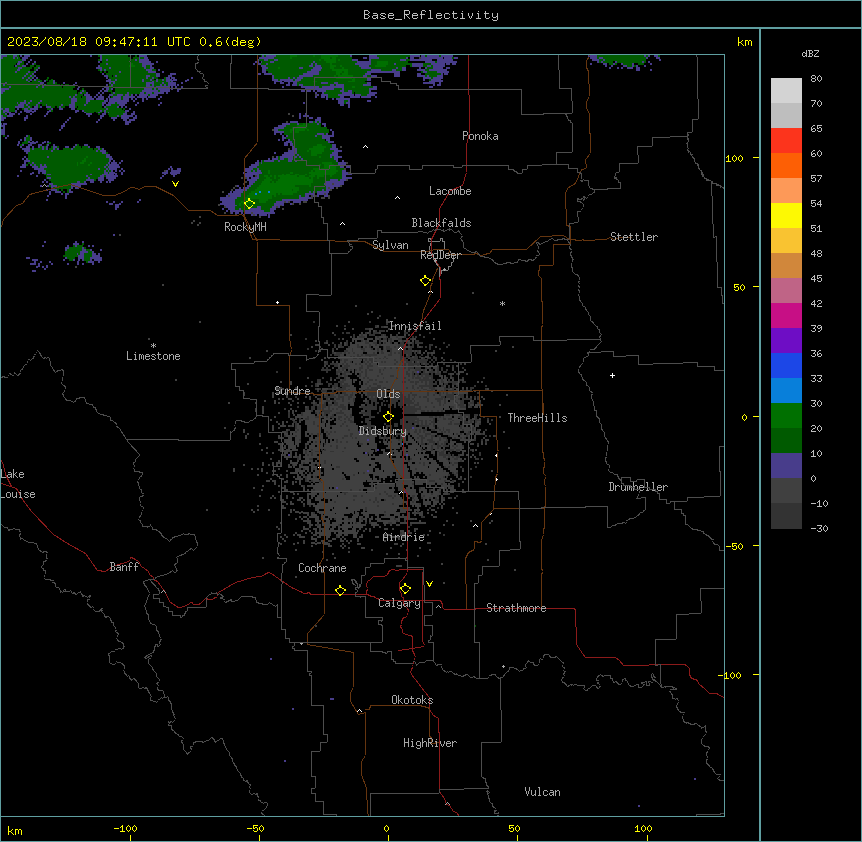
Task: Select the yellow diamond marker south of RedDeer
Action: 426,281
